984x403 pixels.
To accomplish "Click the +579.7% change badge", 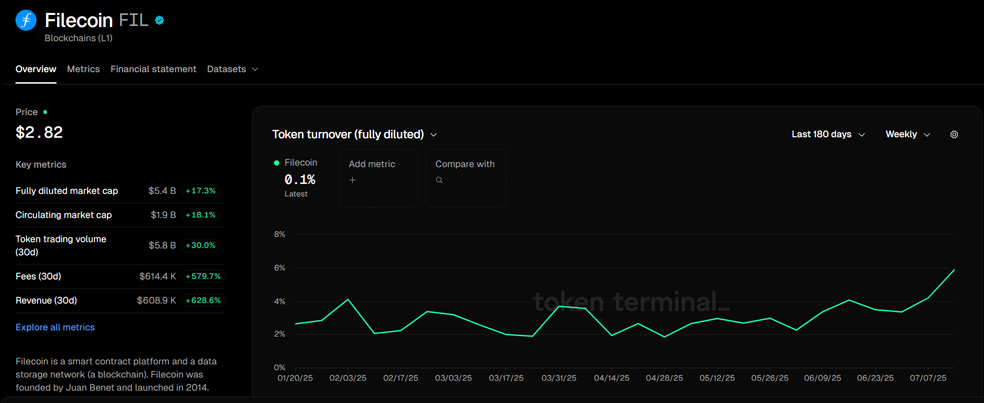I will (202, 276).
